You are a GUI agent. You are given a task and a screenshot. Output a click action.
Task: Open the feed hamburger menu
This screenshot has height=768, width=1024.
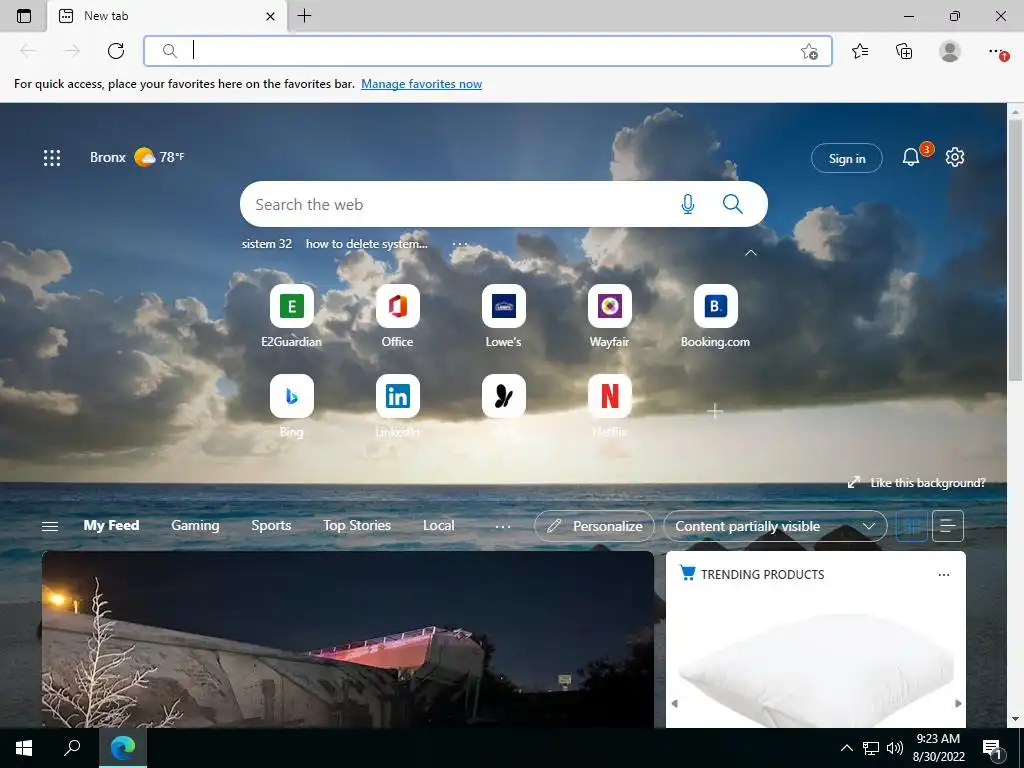point(50,526)
